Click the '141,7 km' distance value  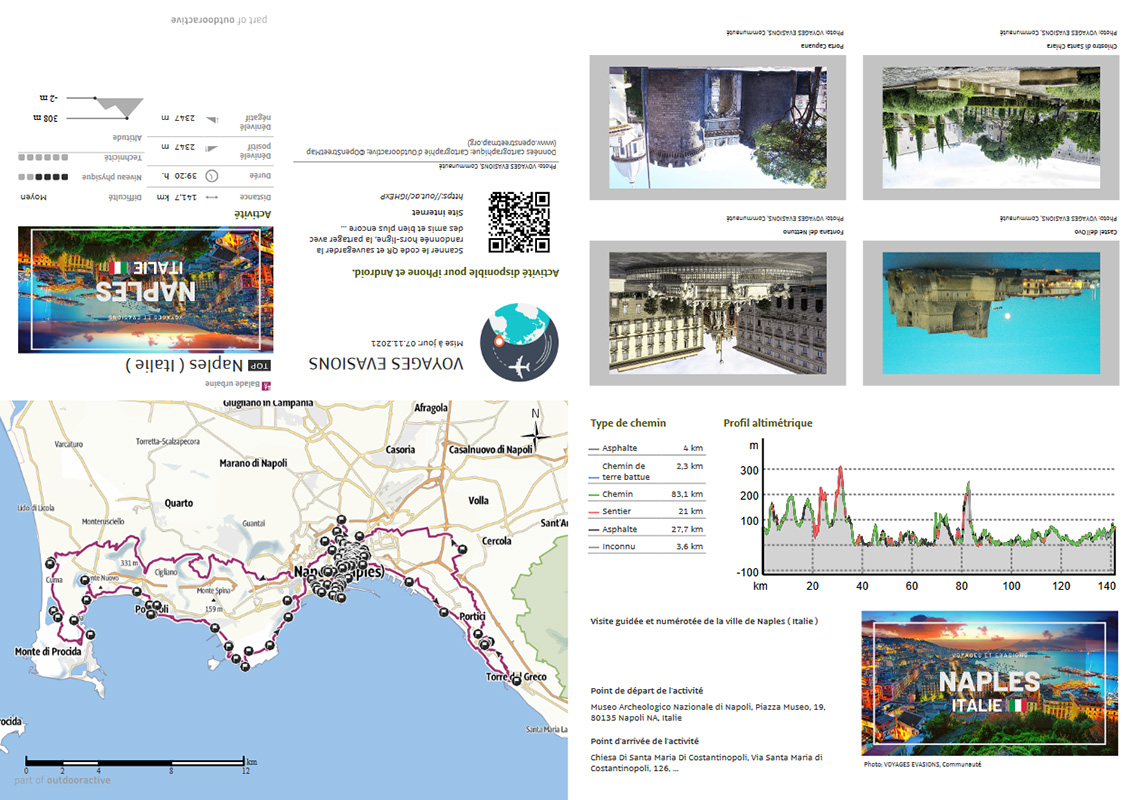[x=177, y=197]
